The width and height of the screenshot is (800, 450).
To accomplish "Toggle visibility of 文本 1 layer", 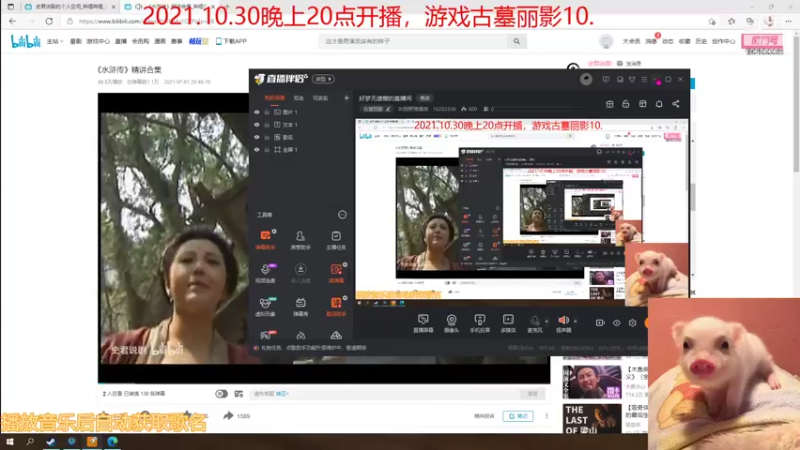I will click(x=257, y=124).
